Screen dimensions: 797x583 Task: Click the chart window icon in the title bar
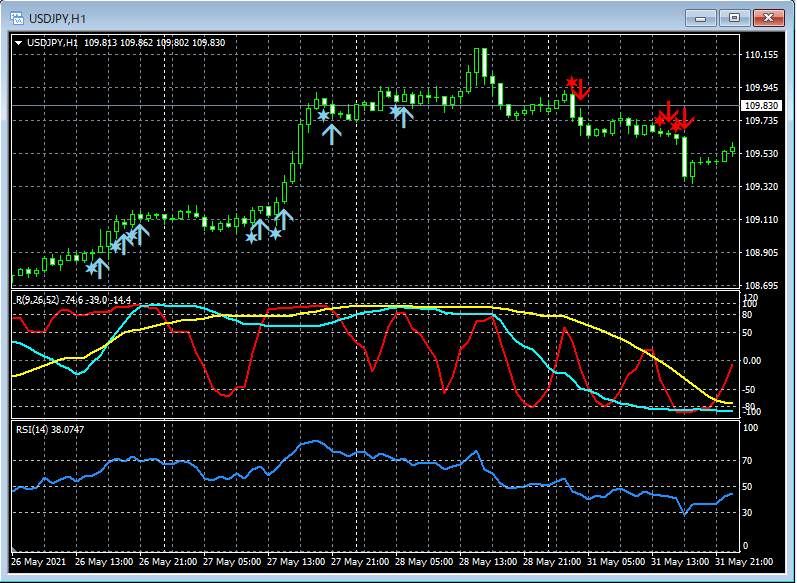pyautogui.click(x=17, y=17)
